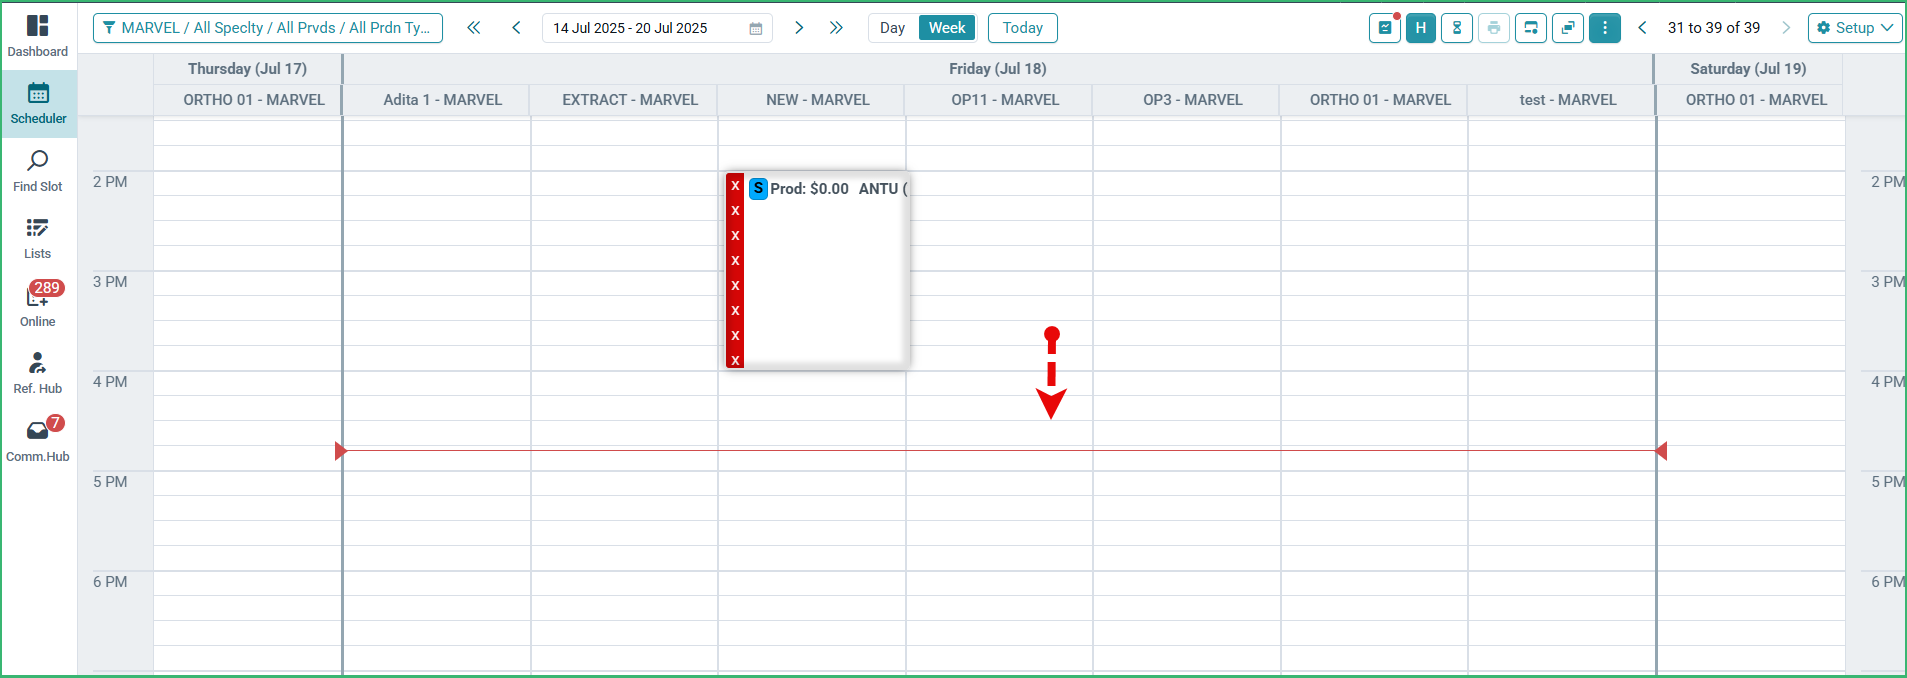Screen dimensions: 1907x678
Task: Click OP11 - MARVEL column header
Action: tap(1005, 100)
